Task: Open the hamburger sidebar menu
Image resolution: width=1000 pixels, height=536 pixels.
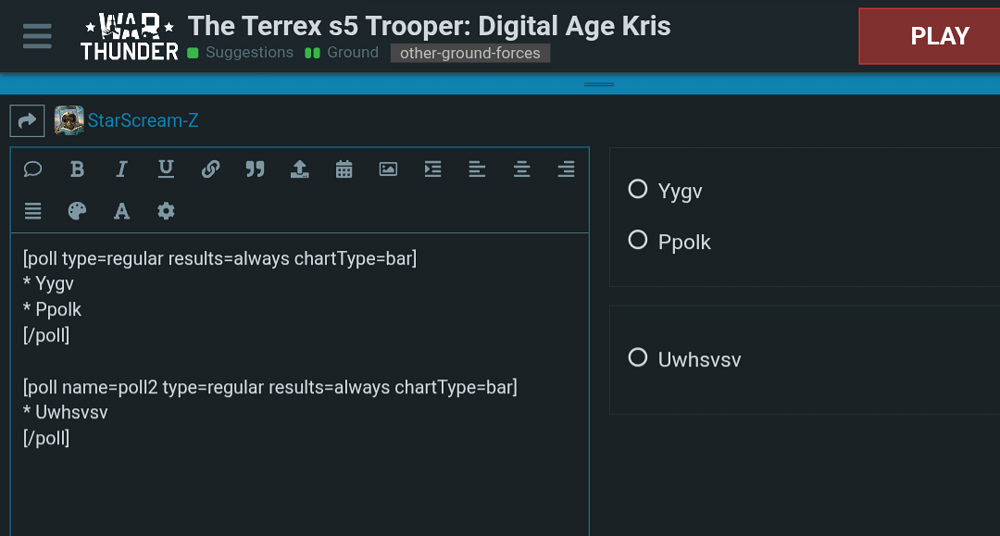Action: [37, 36]
